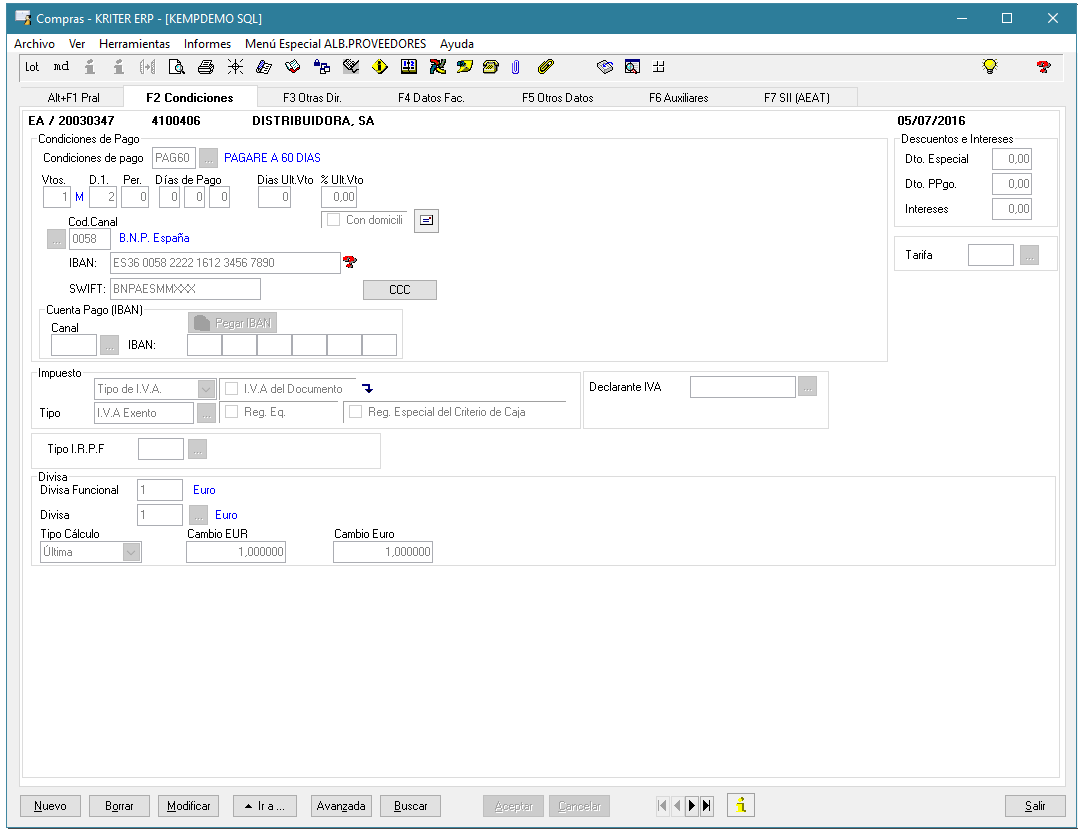Click the red and yellow arrows toolbar icon
This screenshot has height=831, width=1080.
click(x=437, y=67)
